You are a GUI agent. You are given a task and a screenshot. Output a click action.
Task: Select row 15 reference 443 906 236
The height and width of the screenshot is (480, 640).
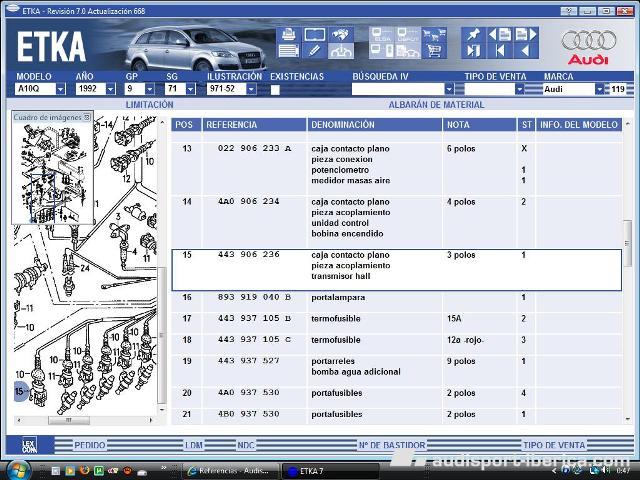[x=397, y=270]
